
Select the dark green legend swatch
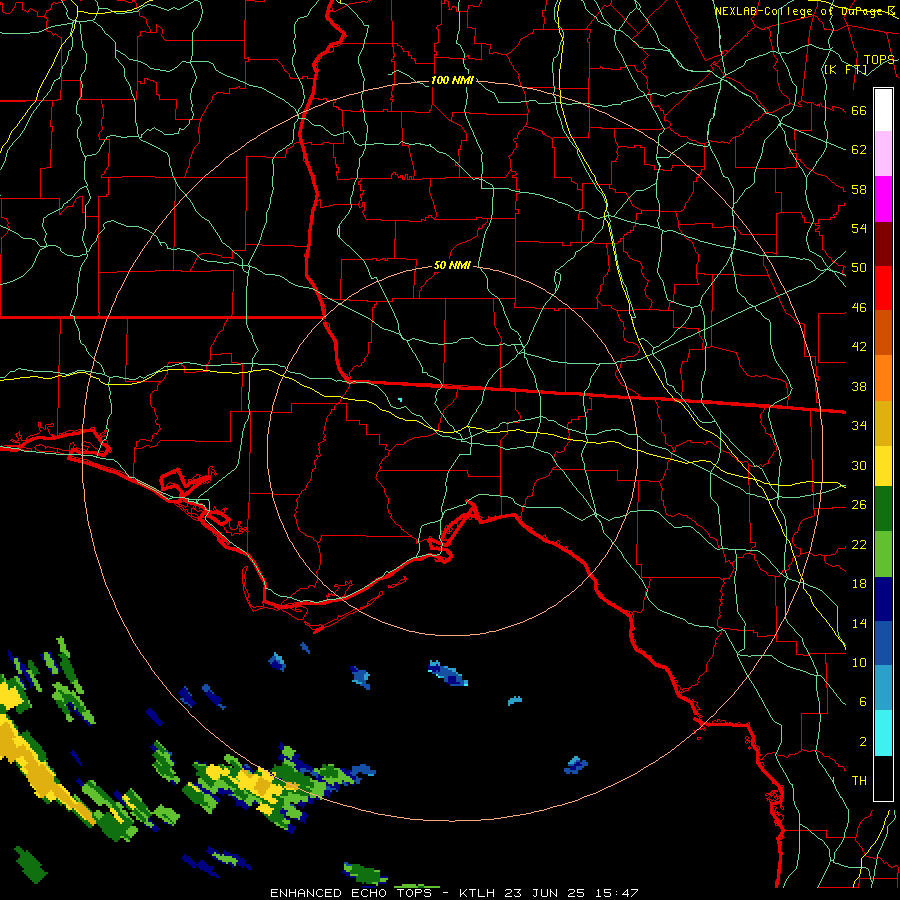tap(883, 509)
